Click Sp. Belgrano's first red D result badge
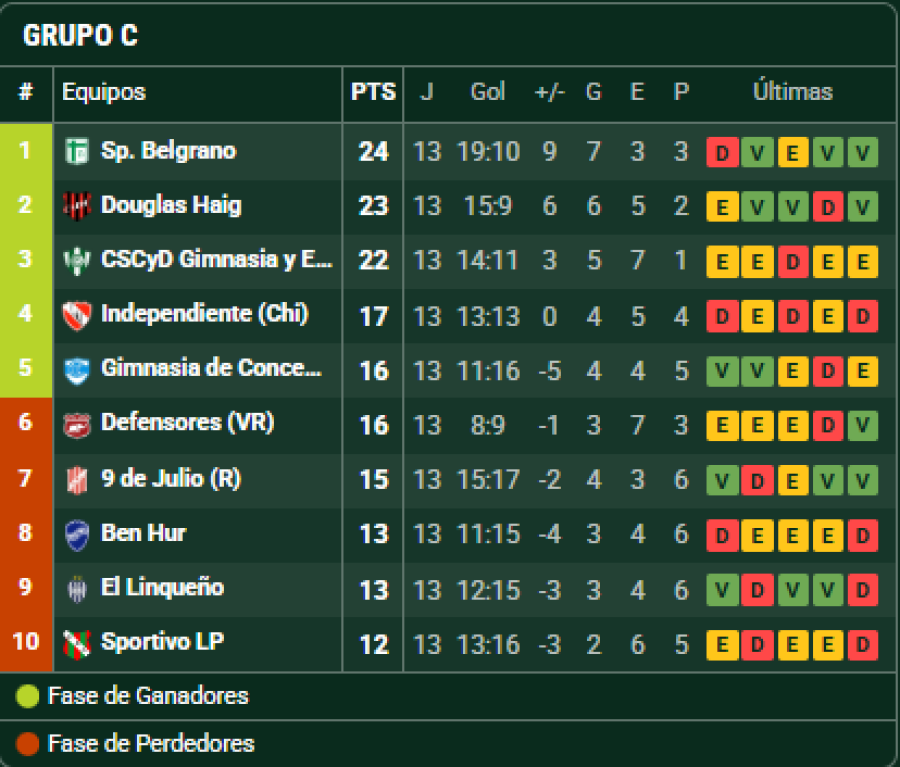 722,153
